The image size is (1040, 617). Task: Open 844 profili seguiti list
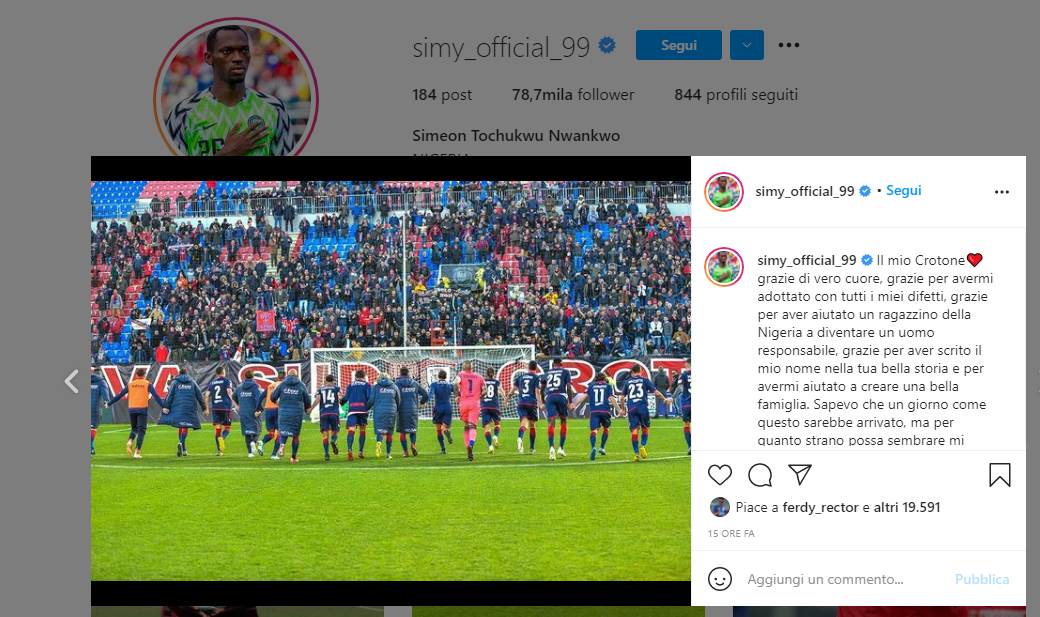pos(736,95)
